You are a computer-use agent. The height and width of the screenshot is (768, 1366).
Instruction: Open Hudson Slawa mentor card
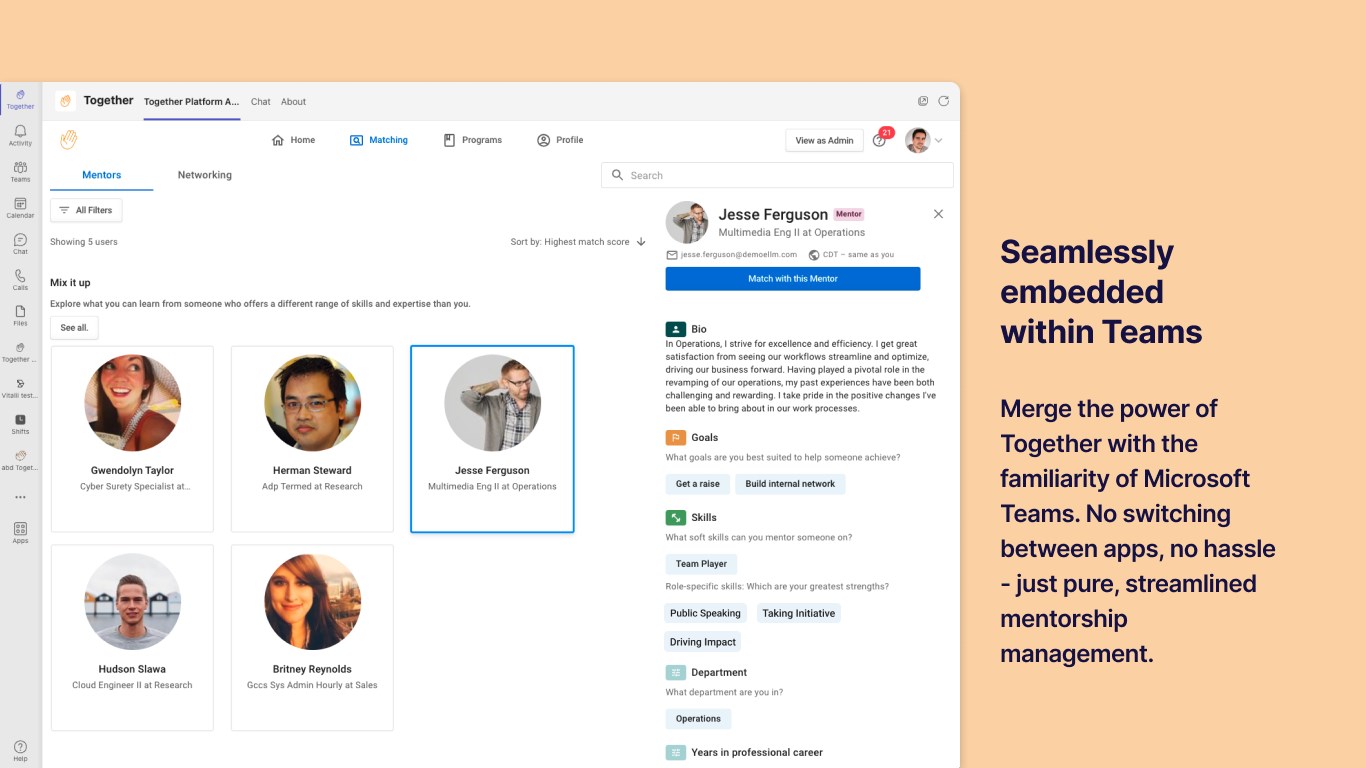132,638
